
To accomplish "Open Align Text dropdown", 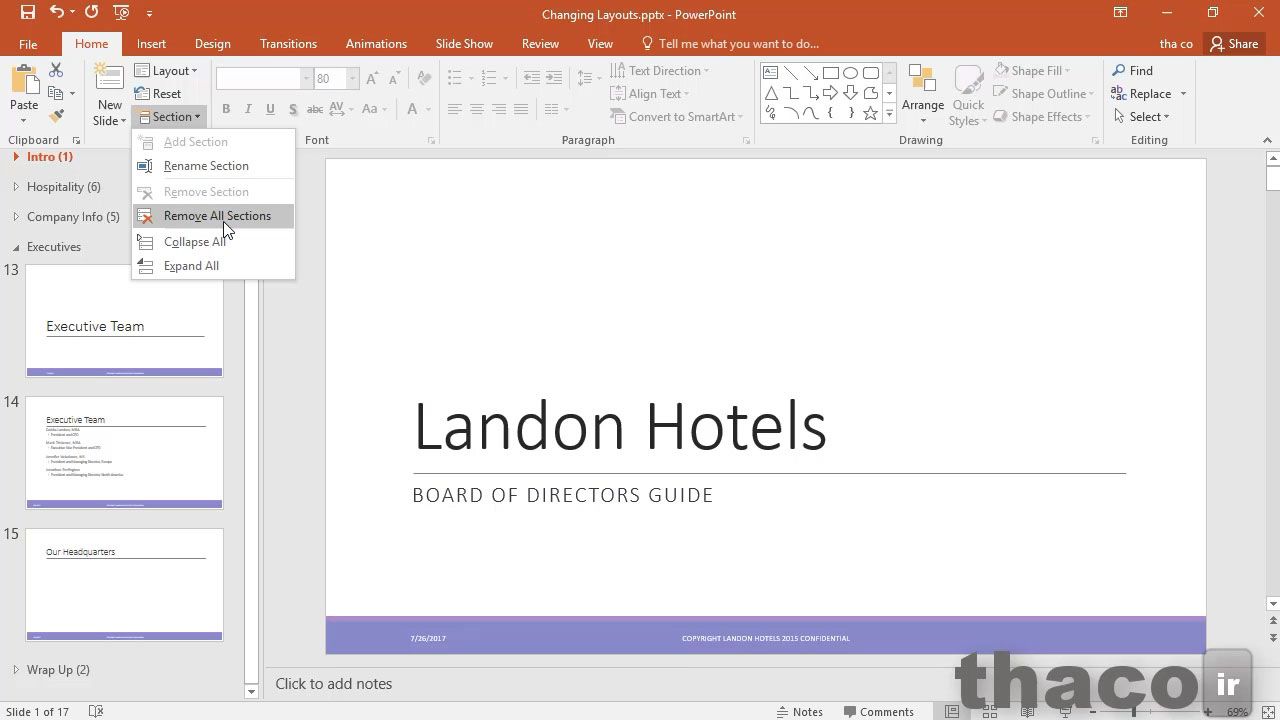I will coord(649,94).
